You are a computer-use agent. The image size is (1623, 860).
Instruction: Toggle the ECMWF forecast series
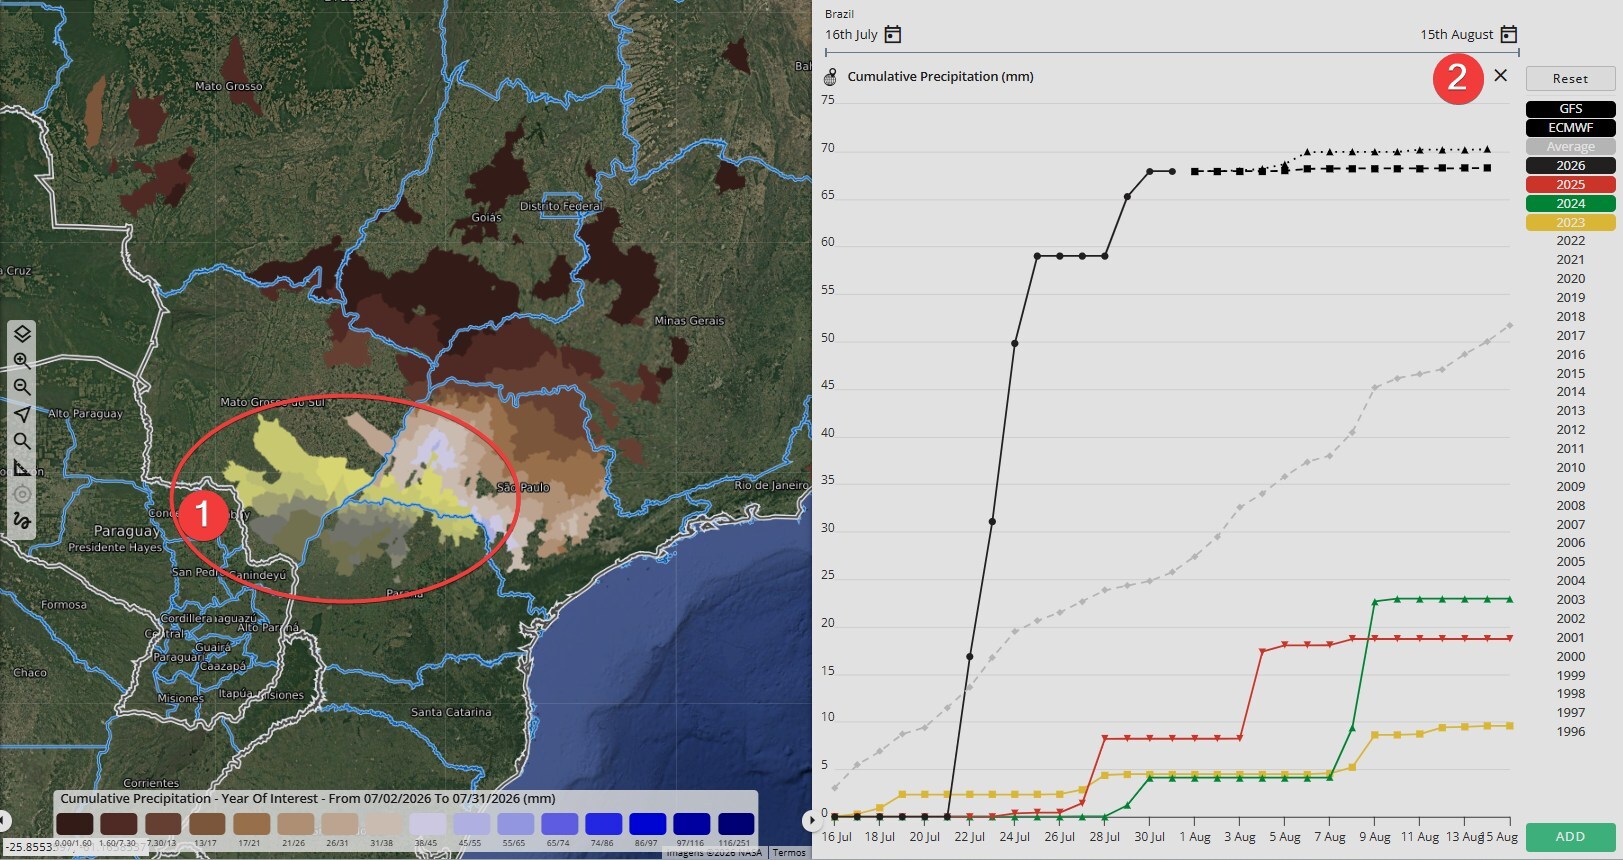[1570, 128]
